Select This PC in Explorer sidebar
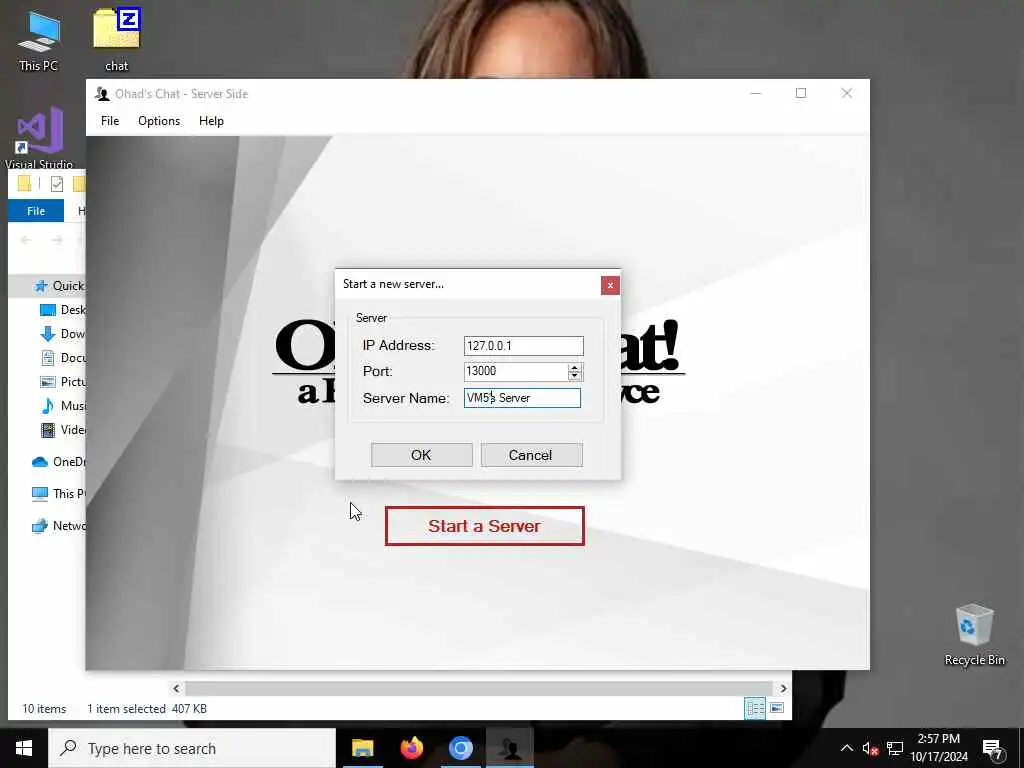Image resolution: width=1024 pixels, height=768 pixels. (x=58, y=494)
